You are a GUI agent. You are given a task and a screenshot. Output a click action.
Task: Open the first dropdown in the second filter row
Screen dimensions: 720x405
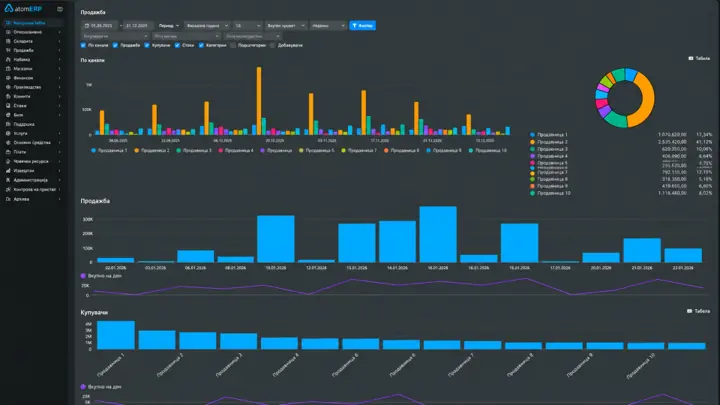[115, 36]
